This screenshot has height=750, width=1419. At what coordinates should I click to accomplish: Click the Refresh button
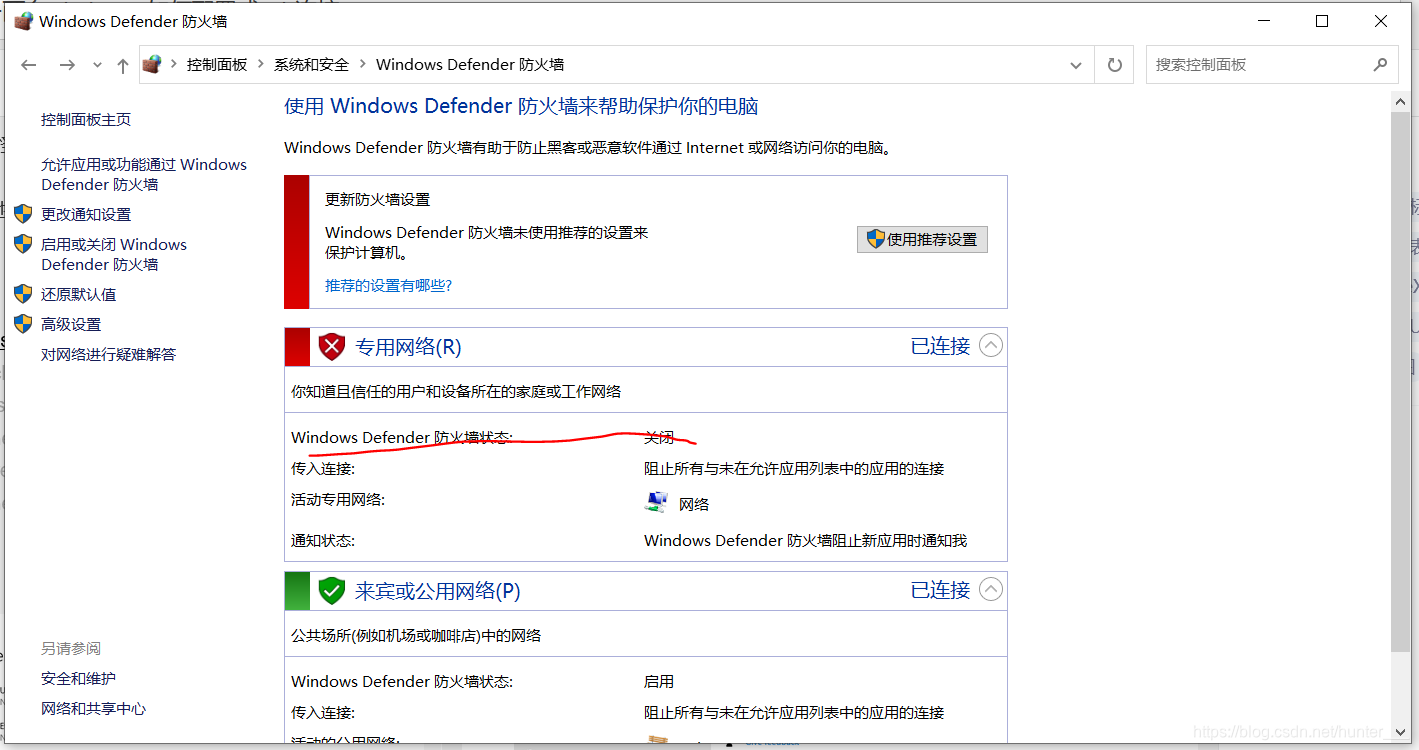[1115, 65]
